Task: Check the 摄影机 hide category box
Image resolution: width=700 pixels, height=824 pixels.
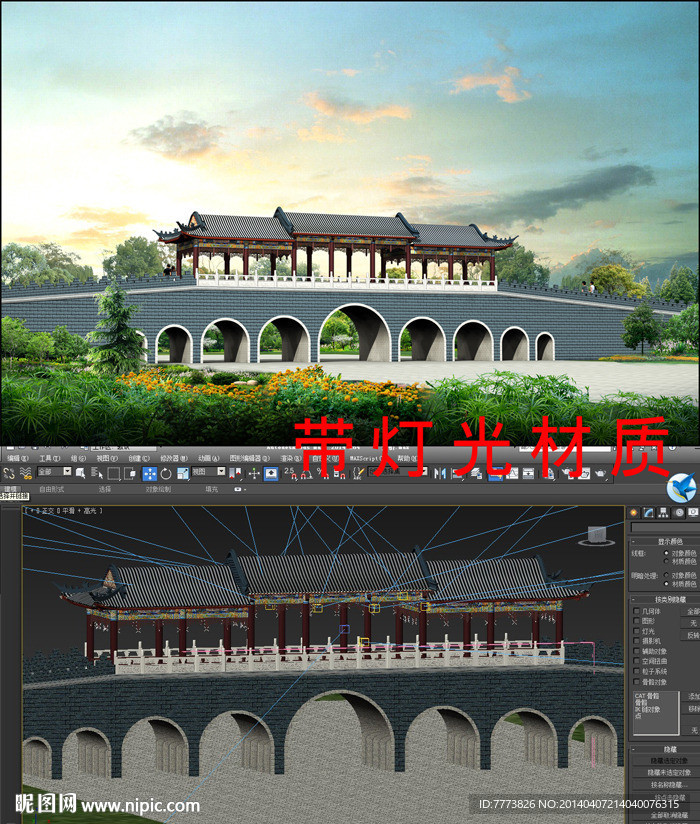Action: (x=636, y=641)
